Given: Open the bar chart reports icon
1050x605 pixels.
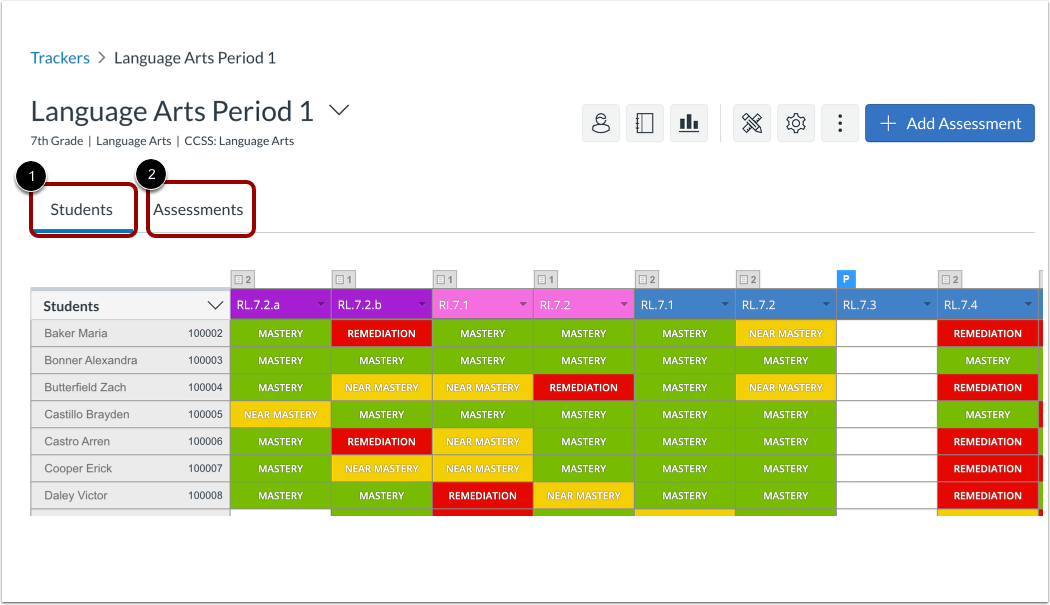Looking at the screenshot, I should pyautogui.click(x=688, y=122).
